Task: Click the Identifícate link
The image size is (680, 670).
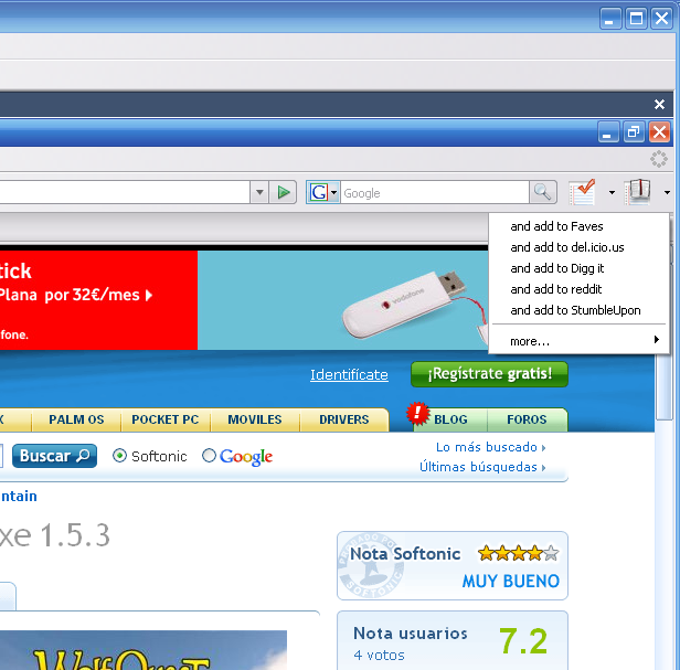Action: coord(349,375)
